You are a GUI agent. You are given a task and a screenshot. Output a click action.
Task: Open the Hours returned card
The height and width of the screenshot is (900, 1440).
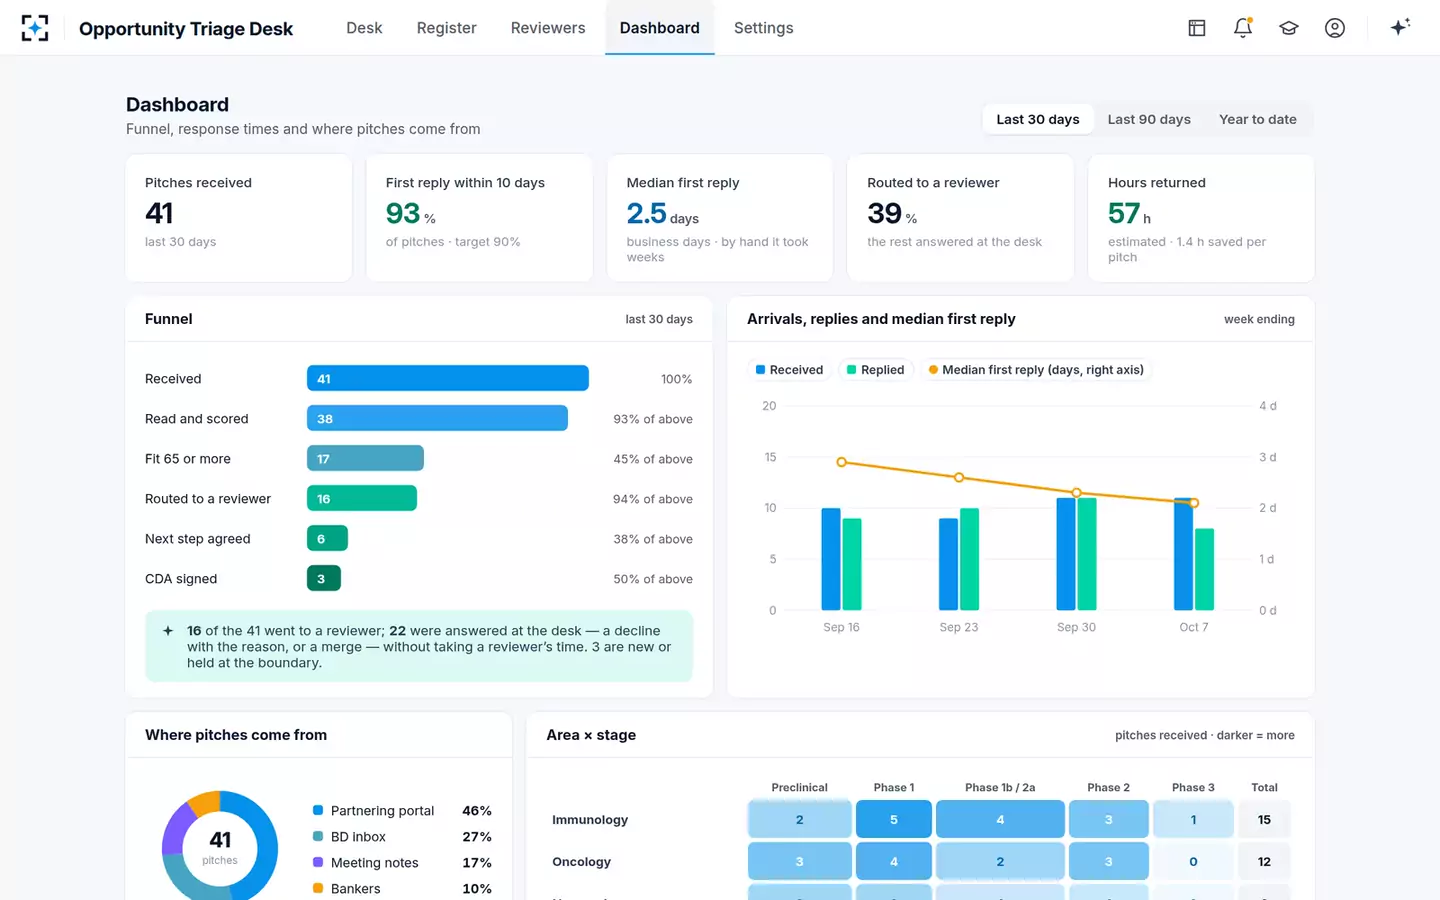click(1201, 218)
